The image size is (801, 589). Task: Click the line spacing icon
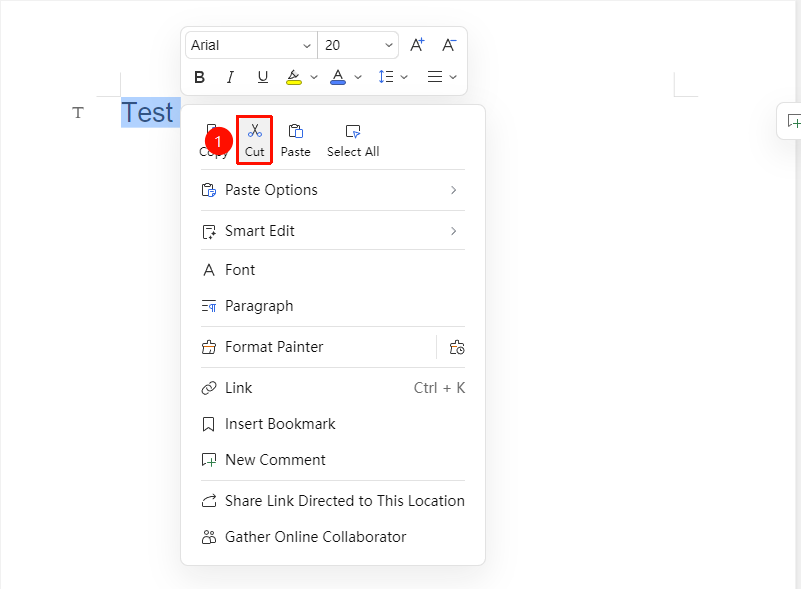(386, 77)
